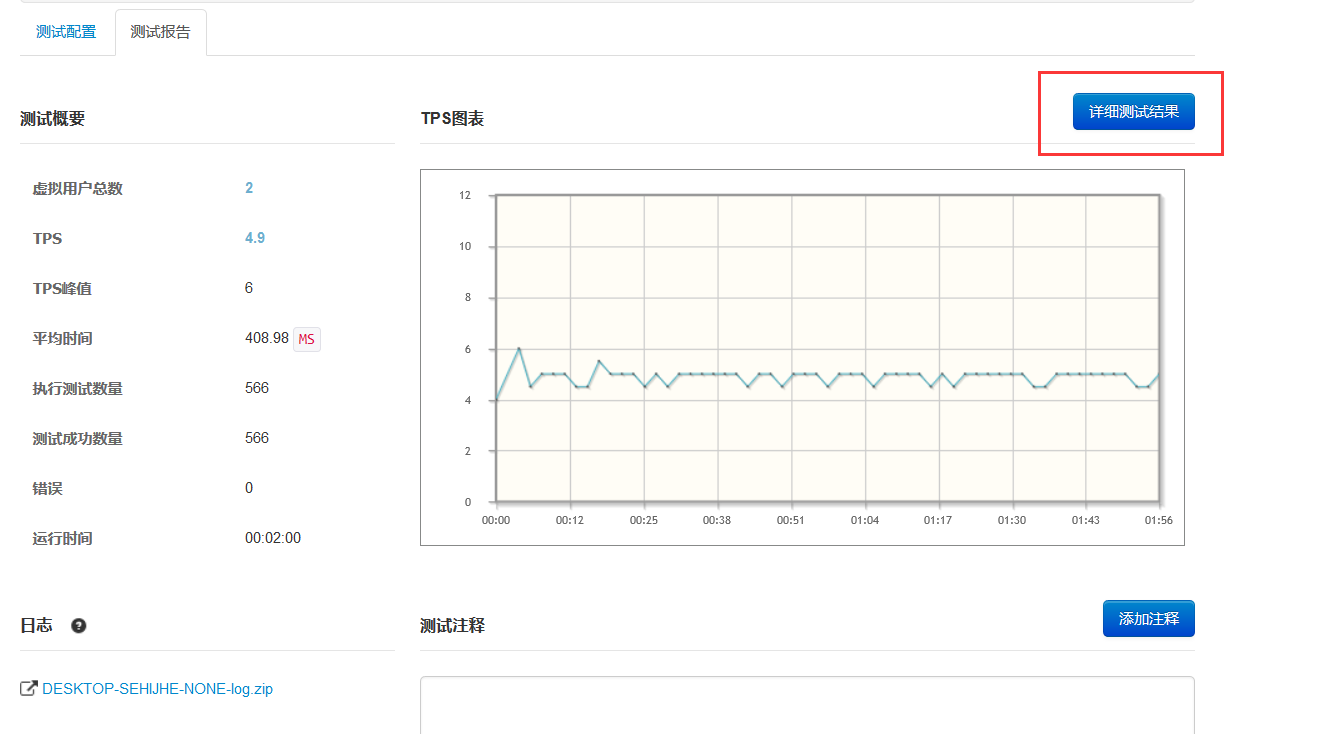The width and height of the screenshot is (1338, 734).
Task: Switch to the 测试配置 tab
Action: 66,32
